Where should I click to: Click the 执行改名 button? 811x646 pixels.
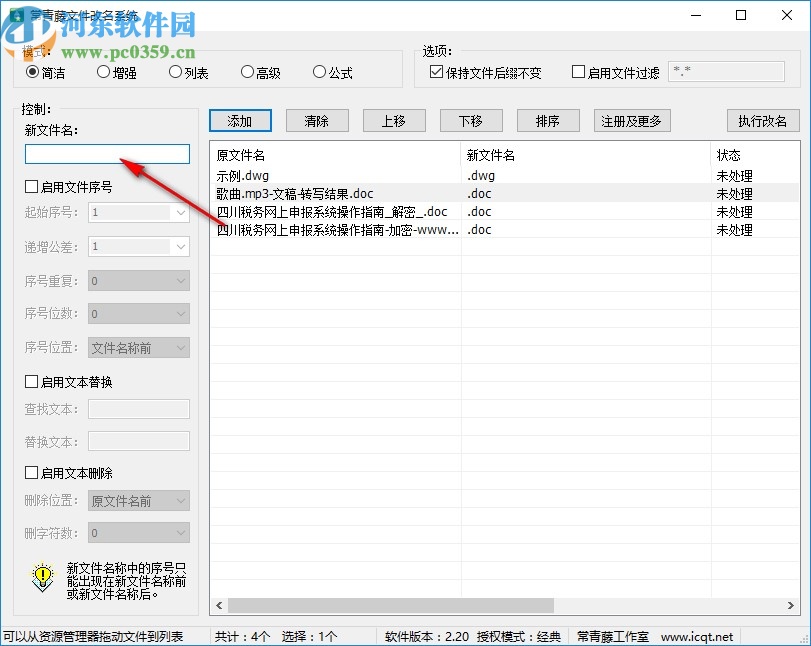(760, 120)
